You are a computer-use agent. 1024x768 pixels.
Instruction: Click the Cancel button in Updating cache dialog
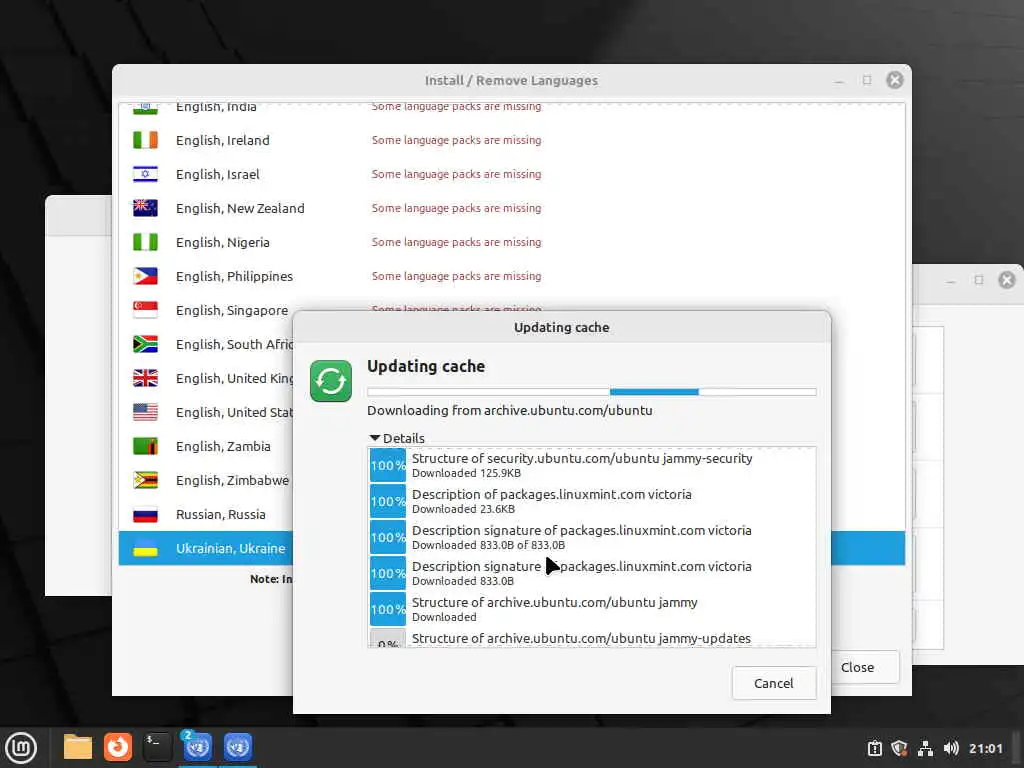[x=774, y=683]
